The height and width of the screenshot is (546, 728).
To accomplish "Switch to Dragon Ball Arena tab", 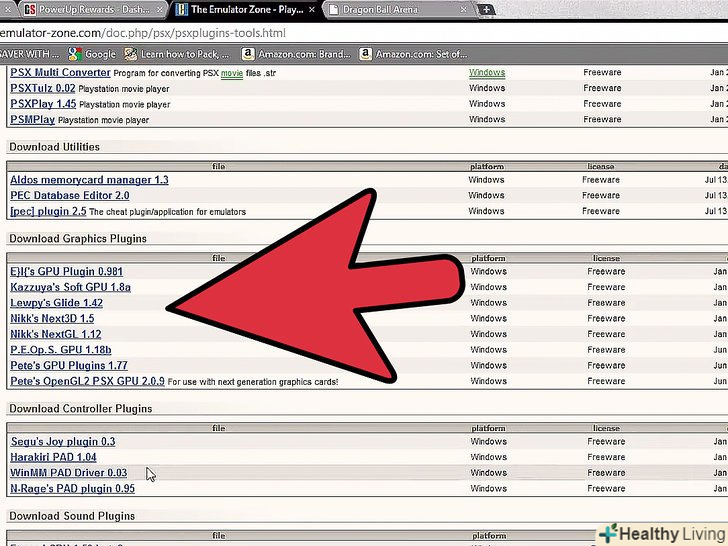I will [398, 9].
